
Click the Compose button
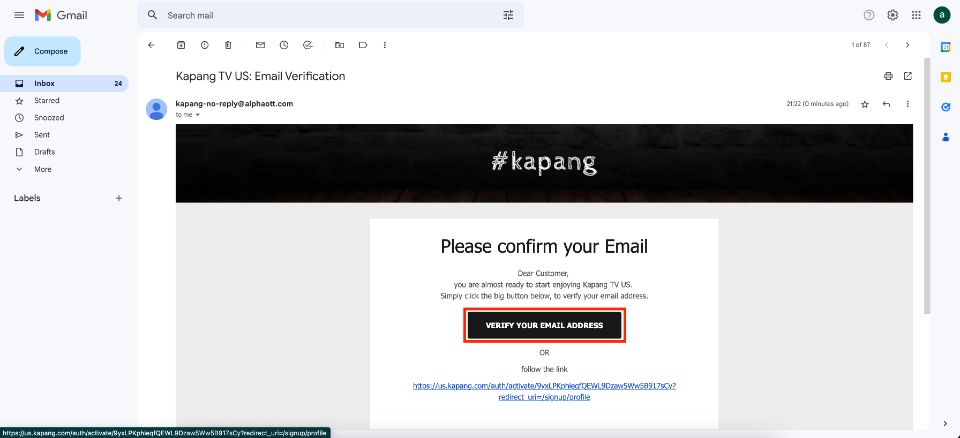tap(42, 51)
